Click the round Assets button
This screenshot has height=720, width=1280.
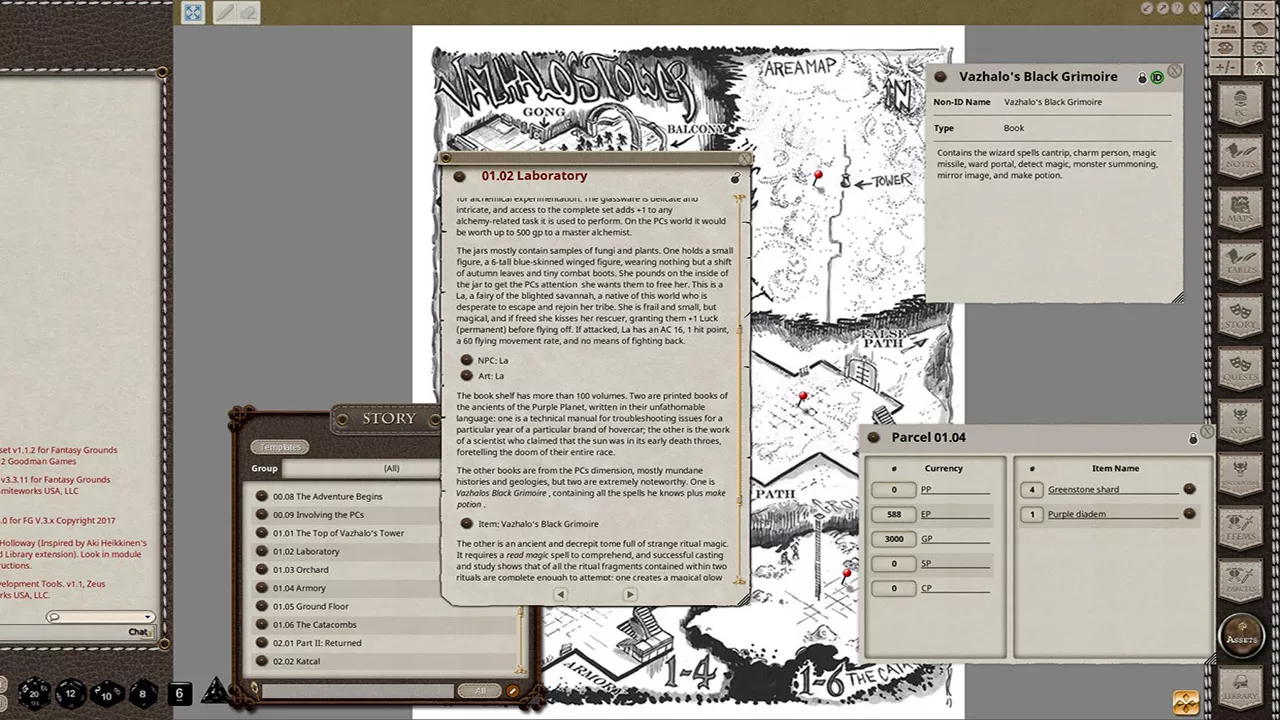coord(1242,638)
